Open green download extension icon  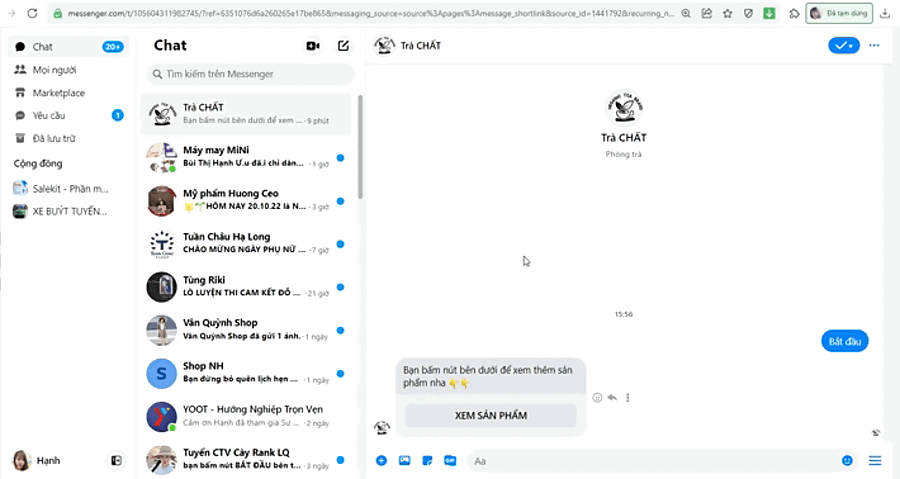tap(769, 13)
